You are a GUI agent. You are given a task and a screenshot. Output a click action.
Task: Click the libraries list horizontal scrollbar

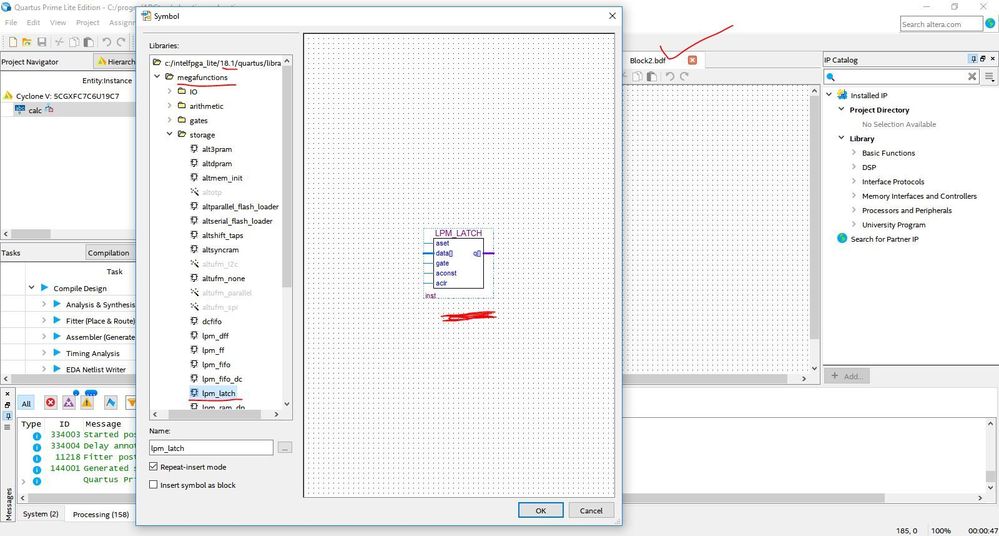[215, 414]
